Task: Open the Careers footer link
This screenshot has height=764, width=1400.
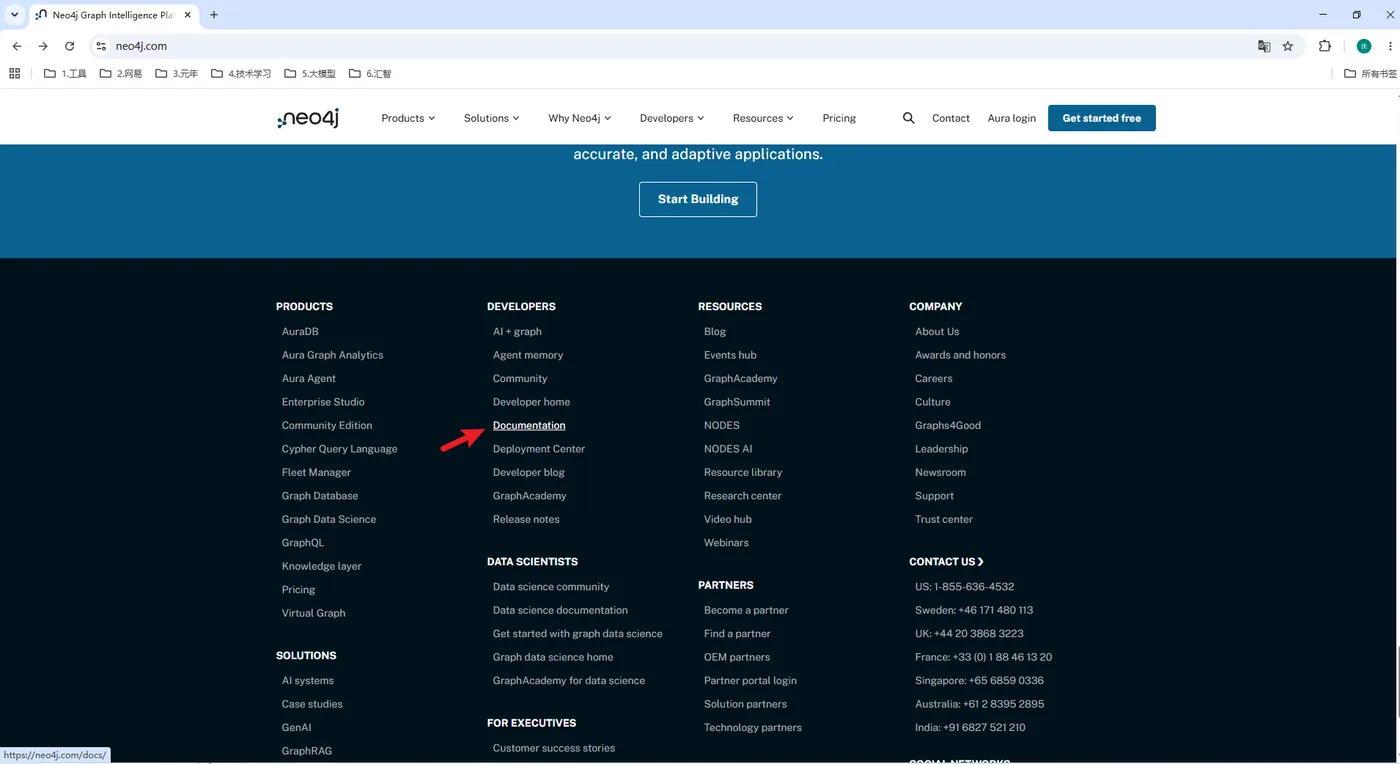Action: [934, 378]
